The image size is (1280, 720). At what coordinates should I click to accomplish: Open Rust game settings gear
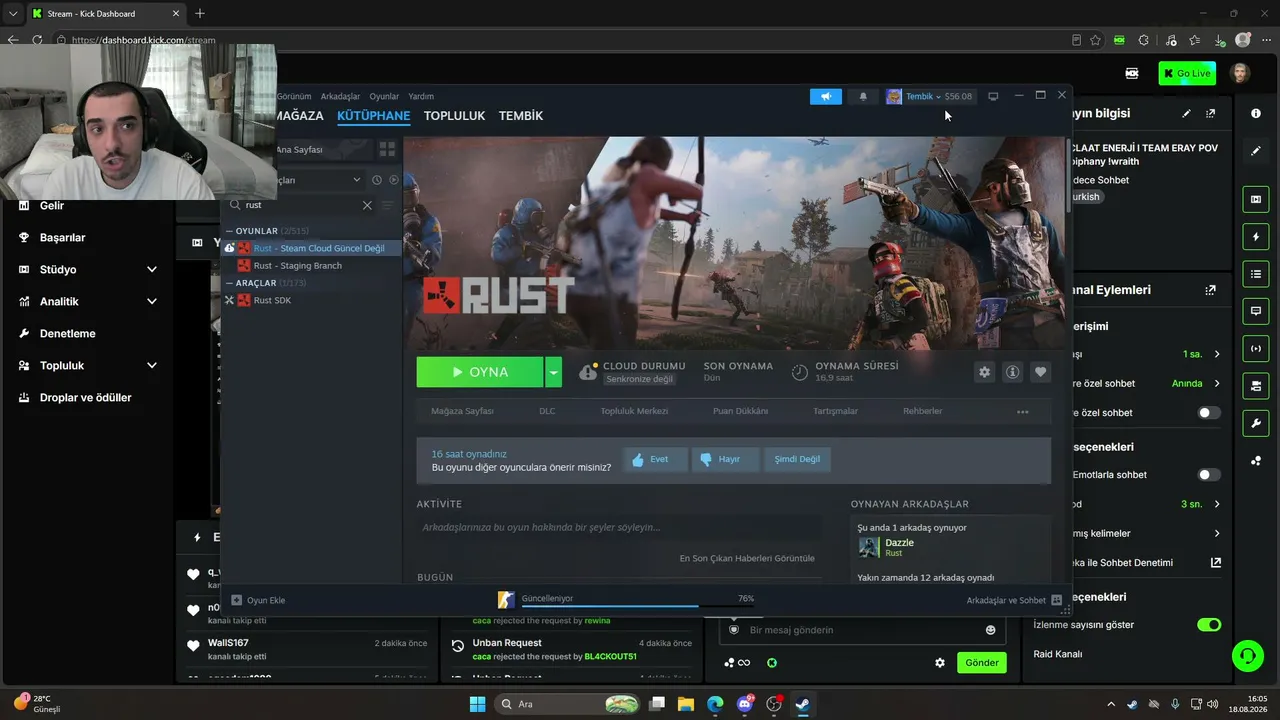(985, 372)
